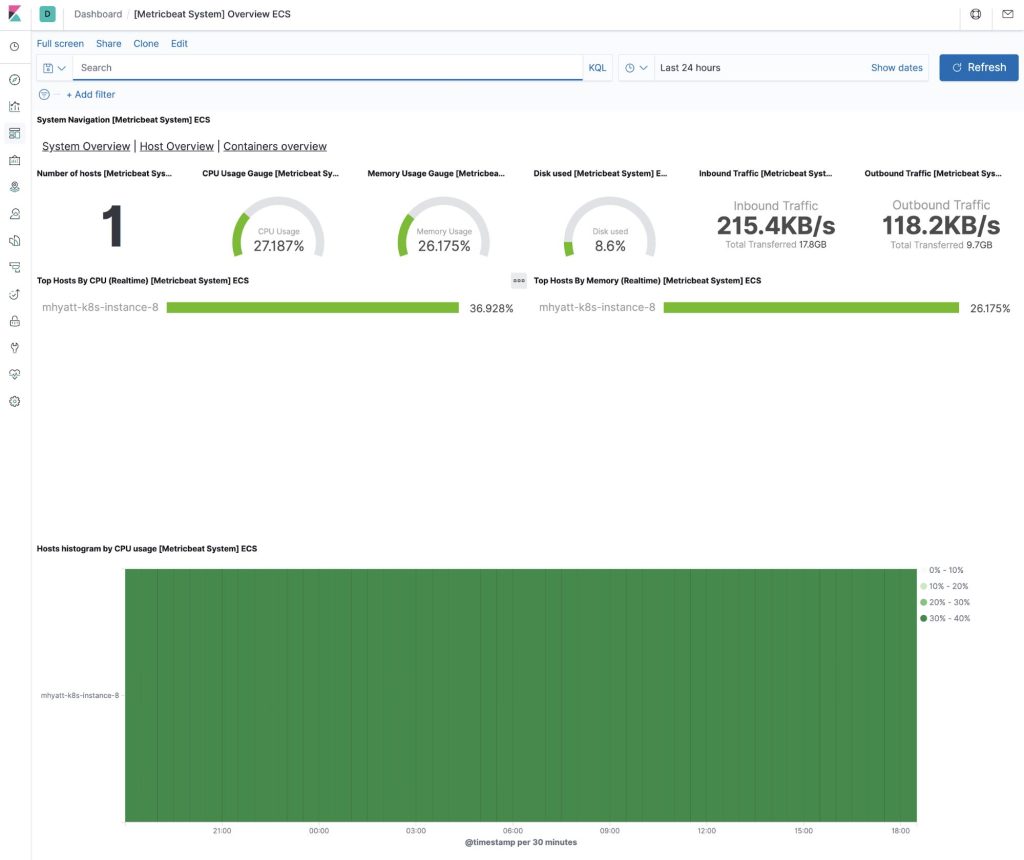1024x860 pixels.
Task: Click the CPU usage heatmap area
Action: [x=520, y=695]
